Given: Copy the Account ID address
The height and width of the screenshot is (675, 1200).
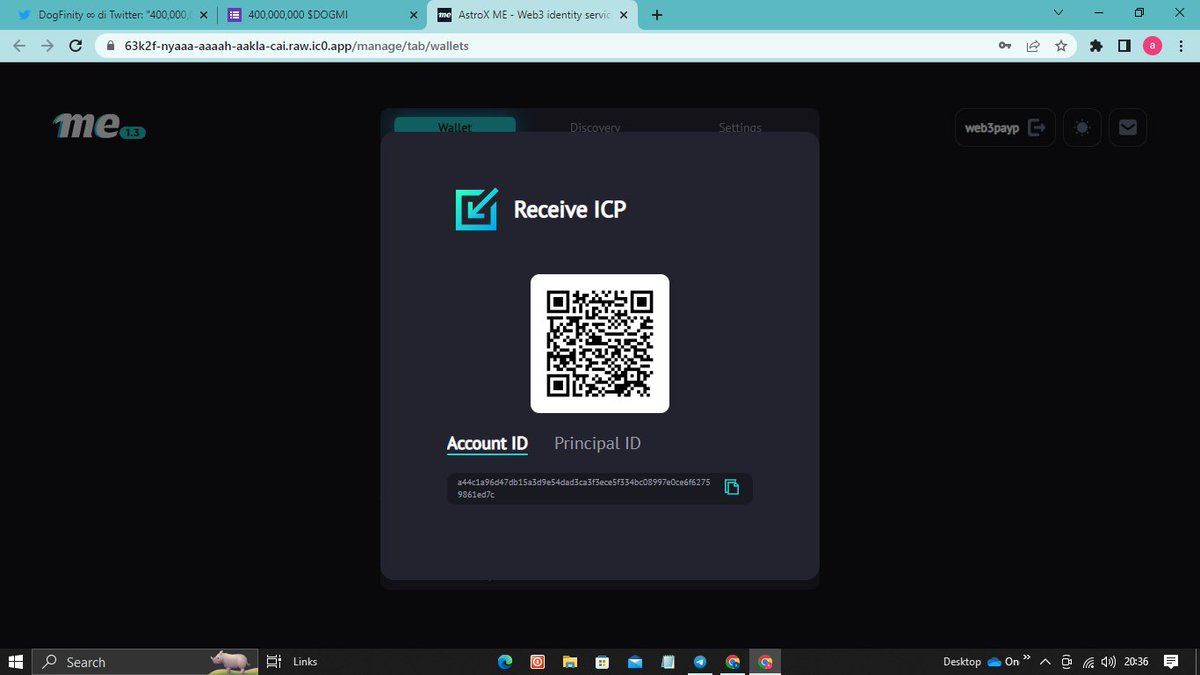Looking at the screenshot, I should pyautogui.click(x=732, y=487).
